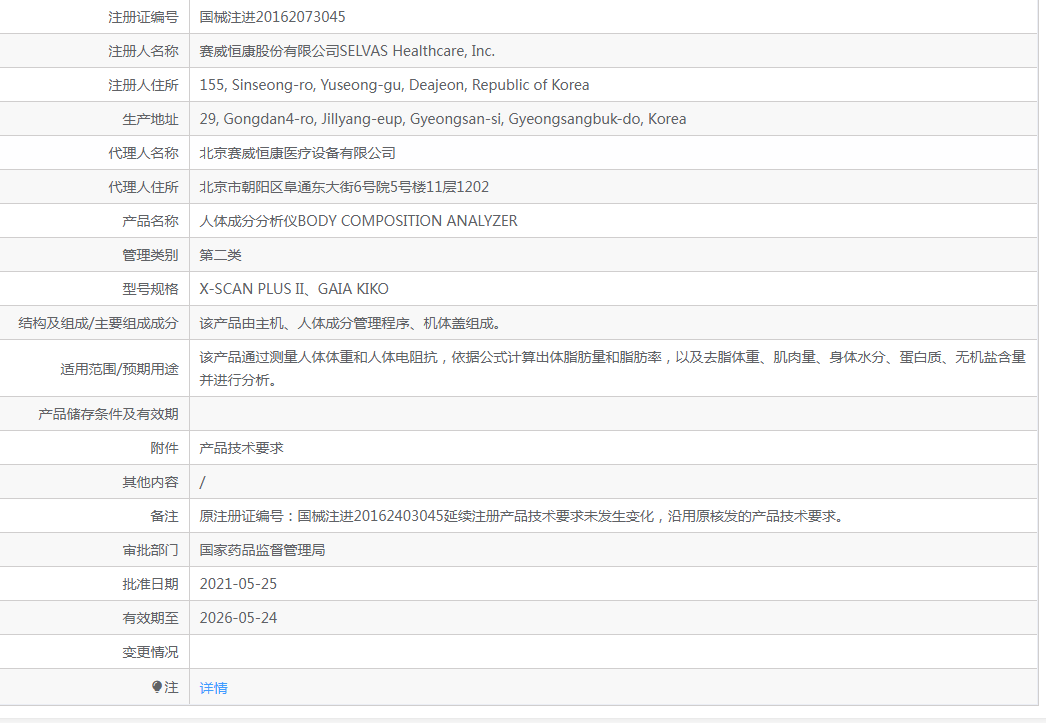The height and width of the screenshot is (723, 1046).
Task: Click agent name 北京赛威恒康医疗设备有限公司
Action: (298, 153)
